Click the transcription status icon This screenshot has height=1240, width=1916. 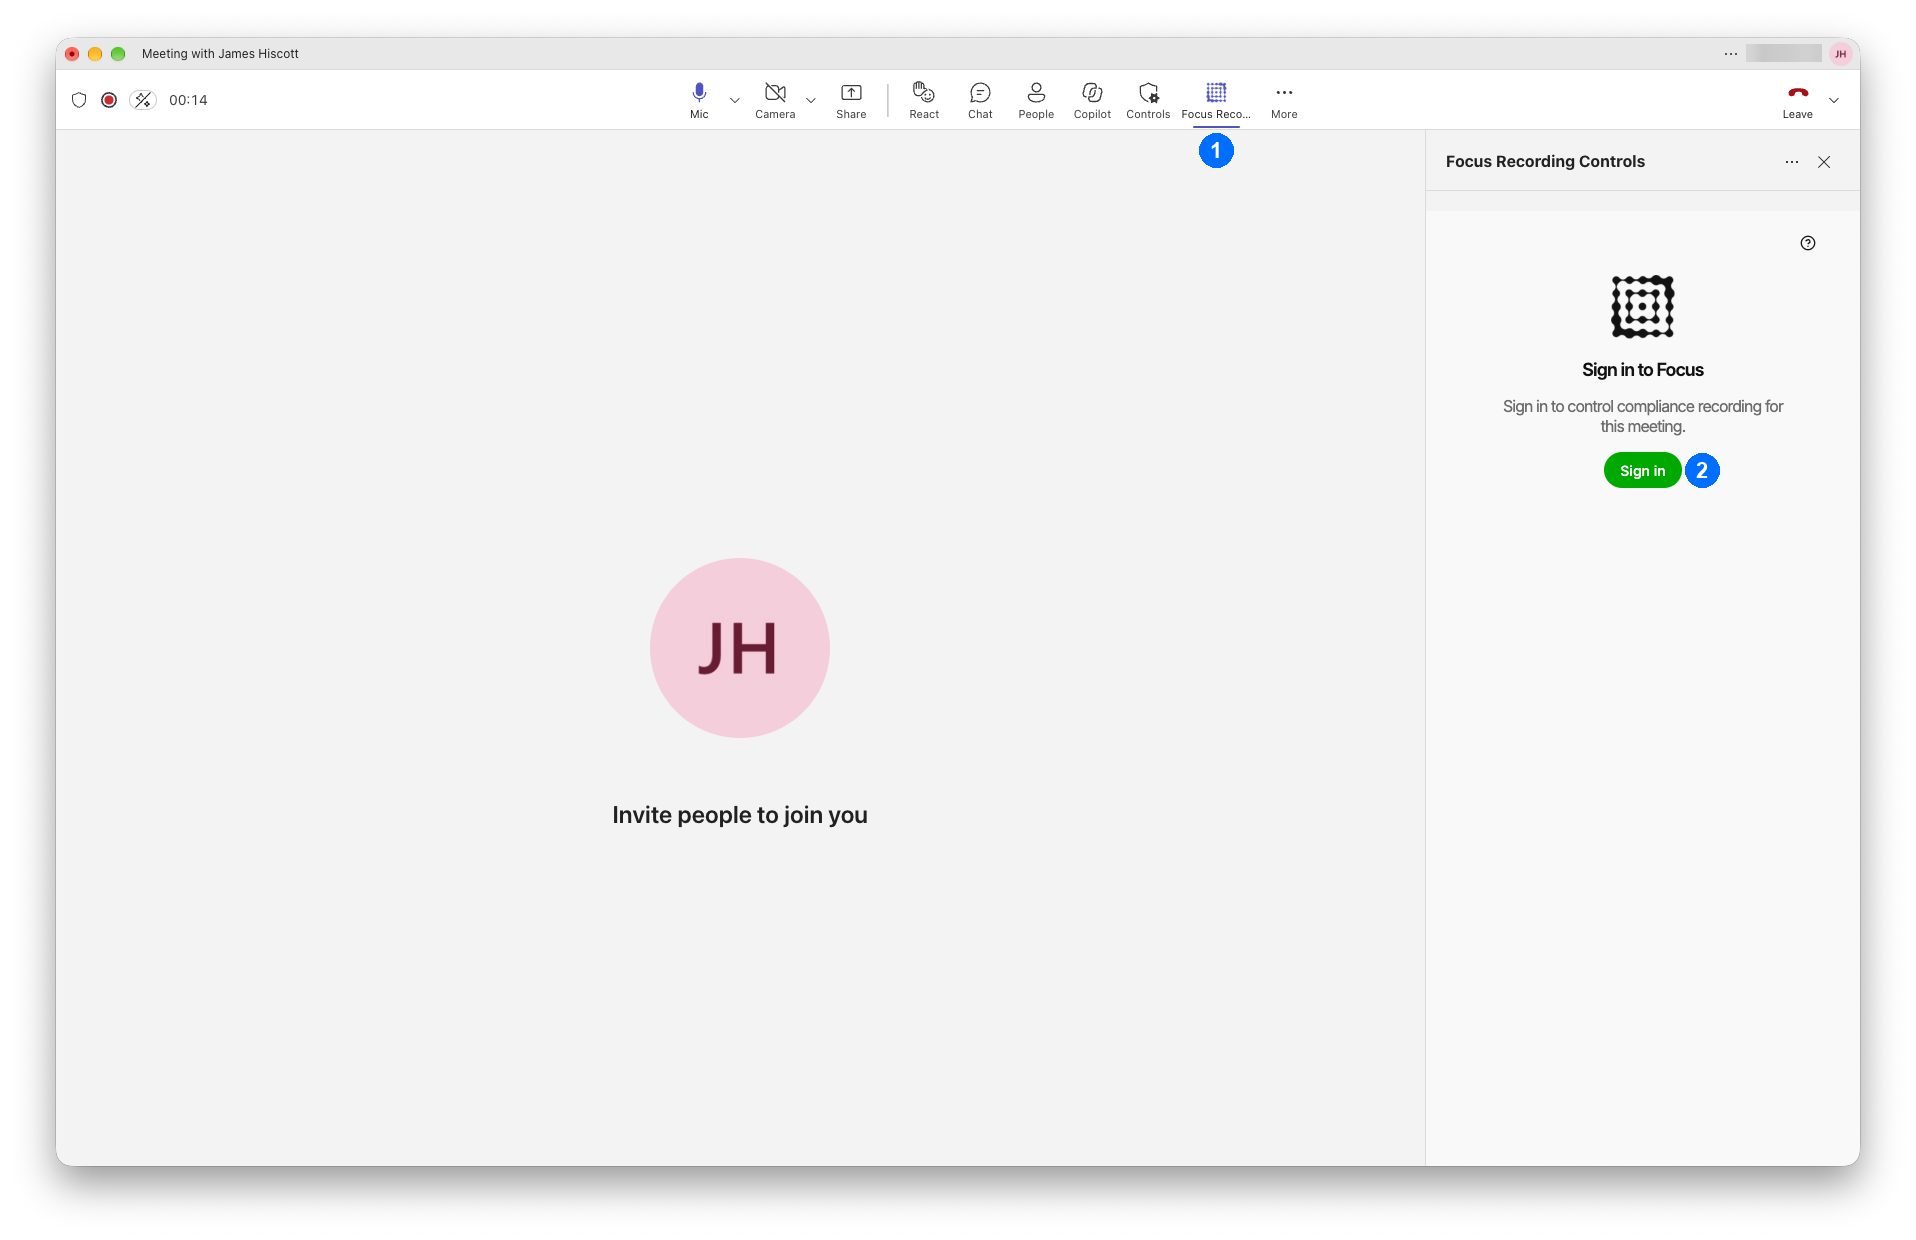(143, 100)
